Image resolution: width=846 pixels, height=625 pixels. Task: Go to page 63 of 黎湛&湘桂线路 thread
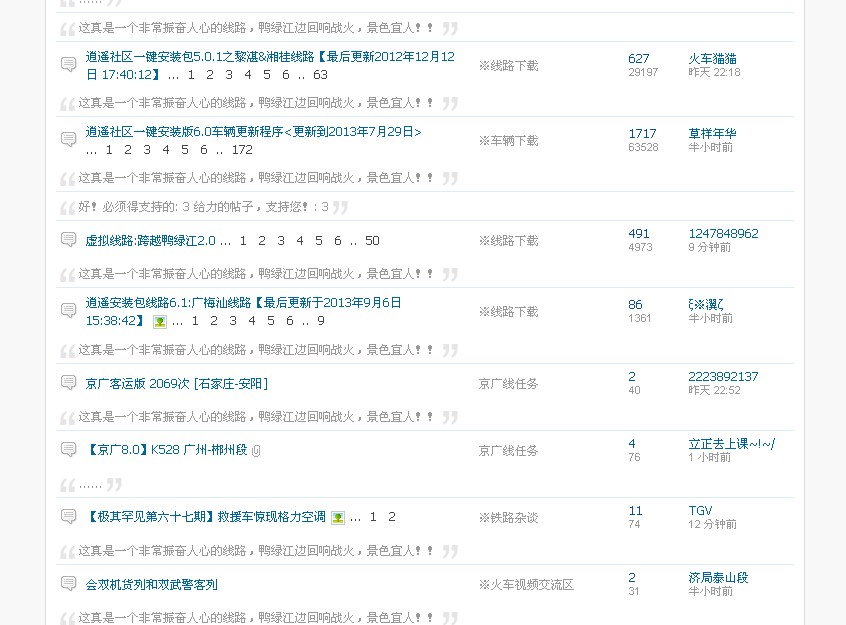point(320,75)
